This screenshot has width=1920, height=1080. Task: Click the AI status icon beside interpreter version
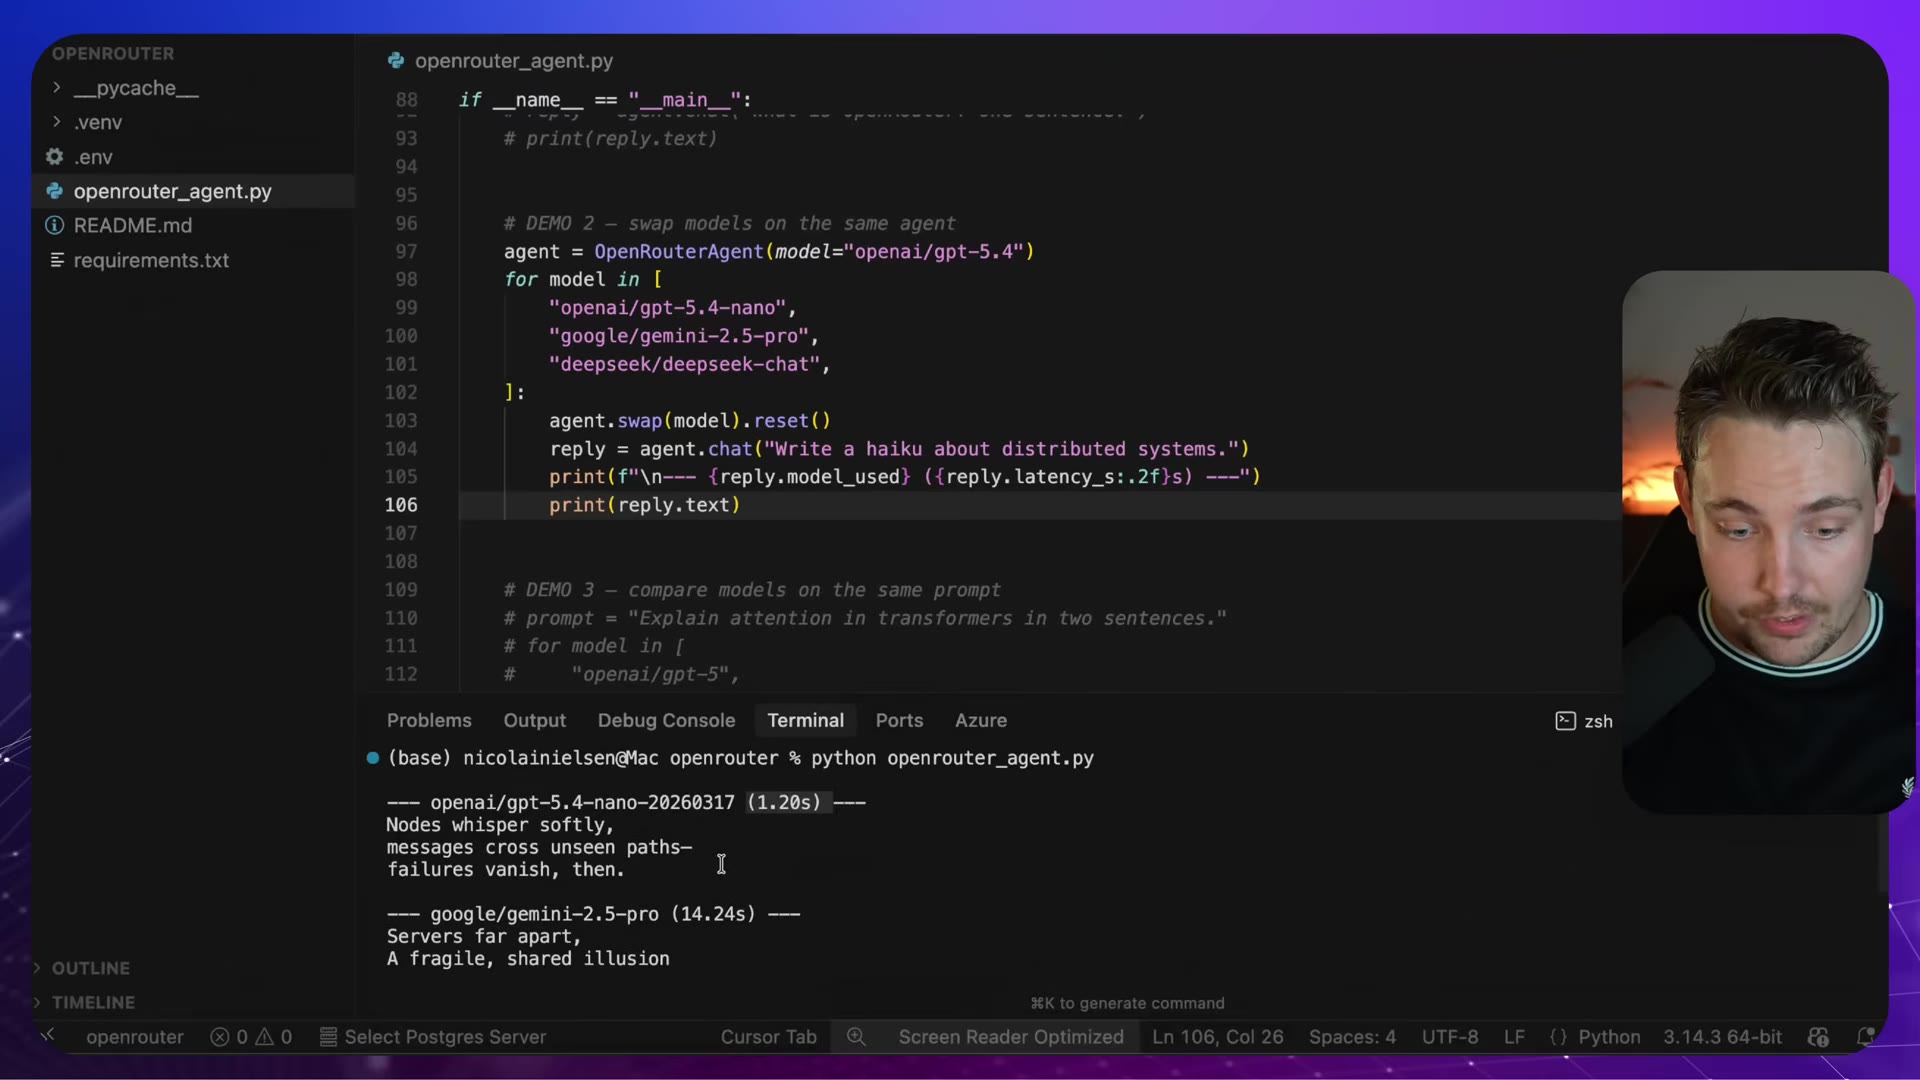1819,1037
